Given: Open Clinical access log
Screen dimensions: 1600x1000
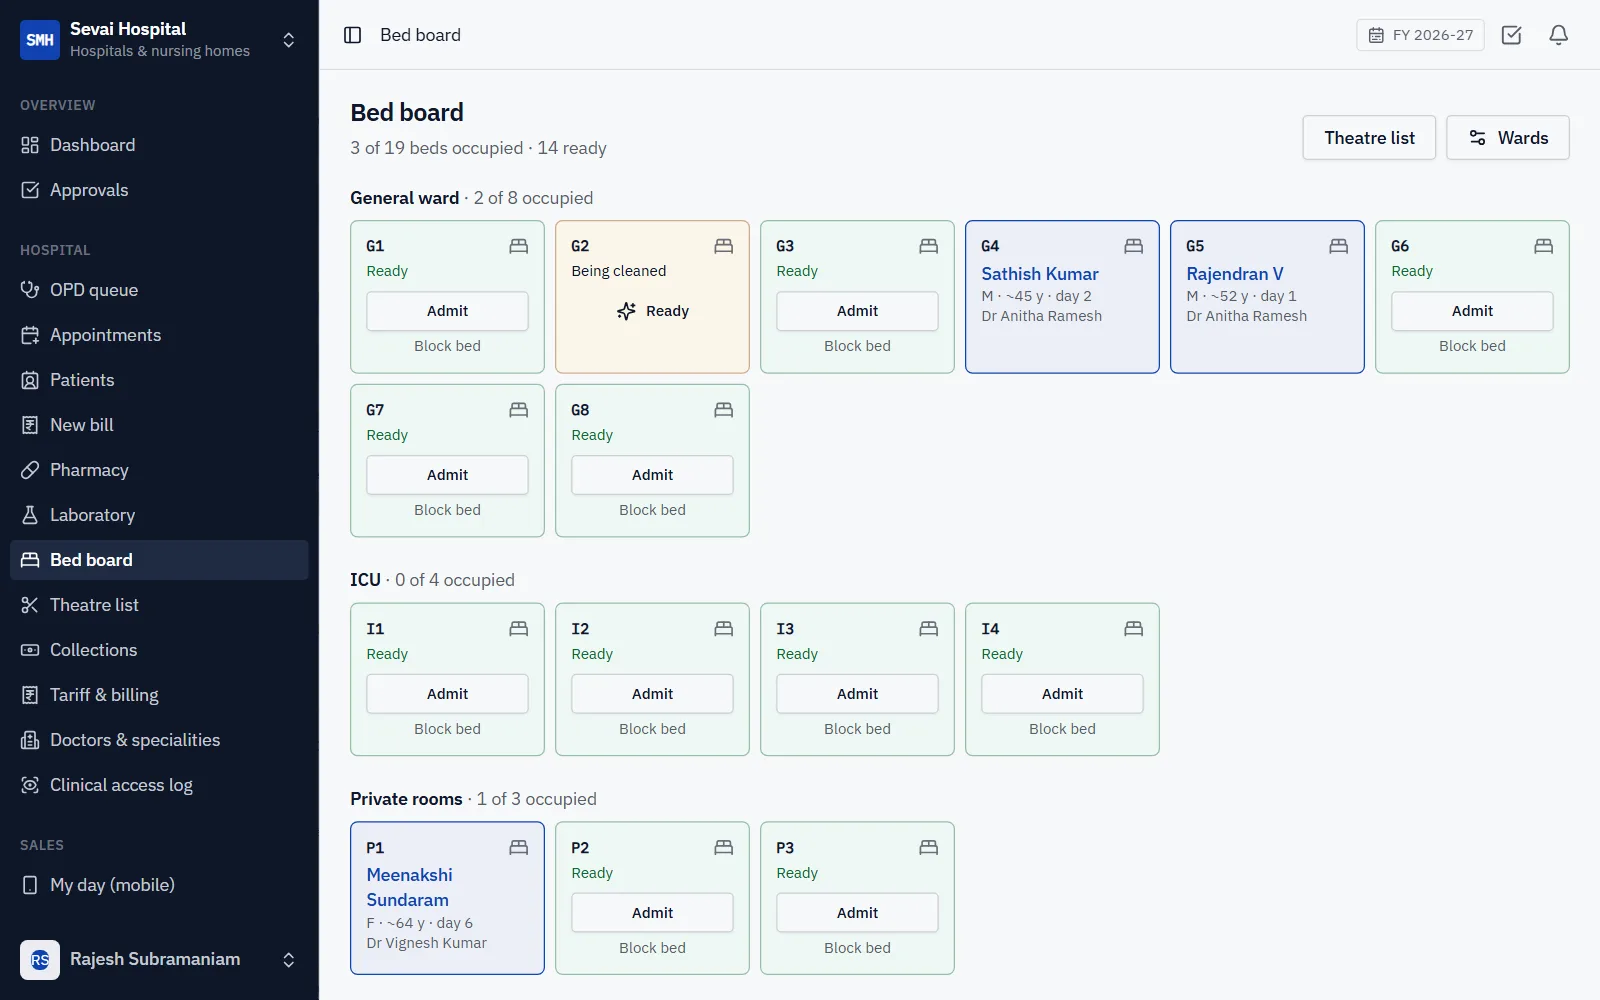Looking at the screenshot, I should (159, 785).
